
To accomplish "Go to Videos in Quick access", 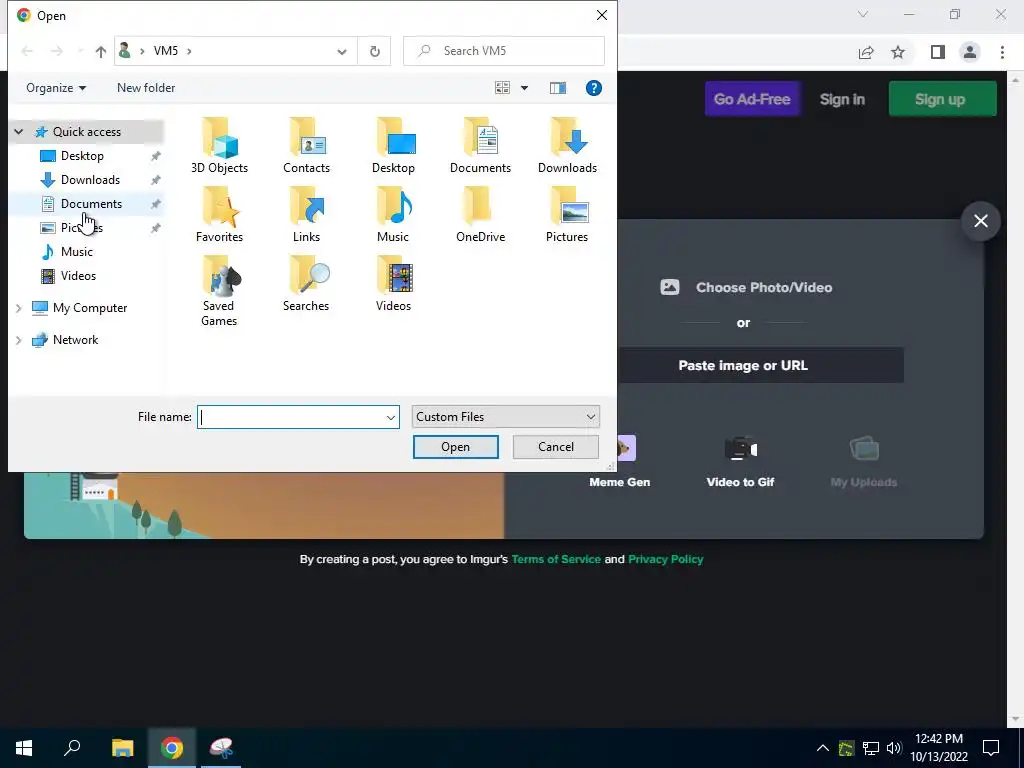I will tap(78, 276).
